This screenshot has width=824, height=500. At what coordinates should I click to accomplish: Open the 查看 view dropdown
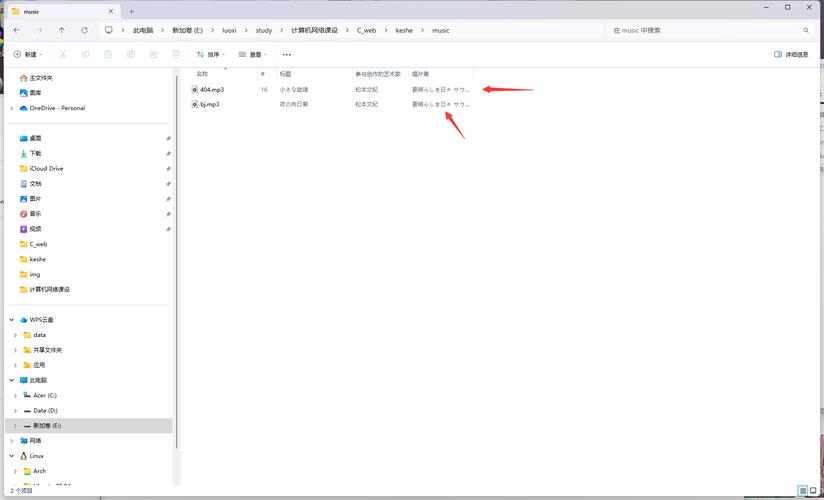pos(253,54)
